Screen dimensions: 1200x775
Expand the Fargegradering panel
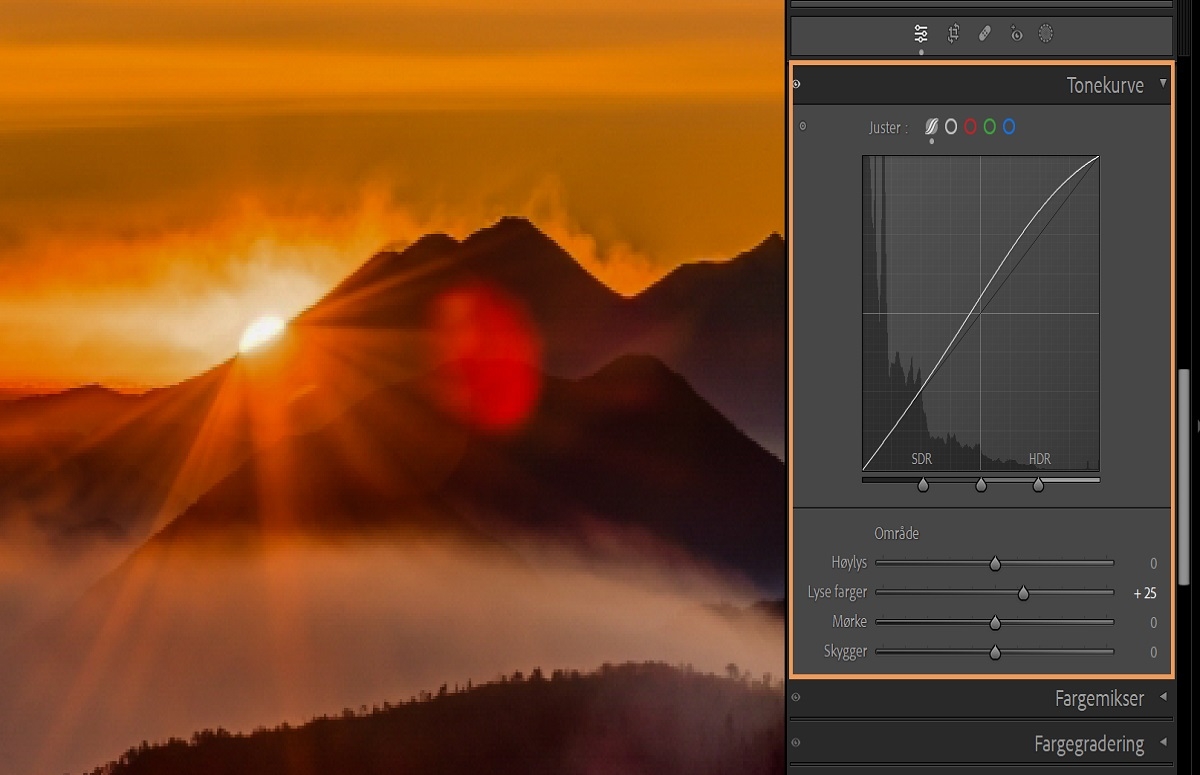(x=1163, y=743)
